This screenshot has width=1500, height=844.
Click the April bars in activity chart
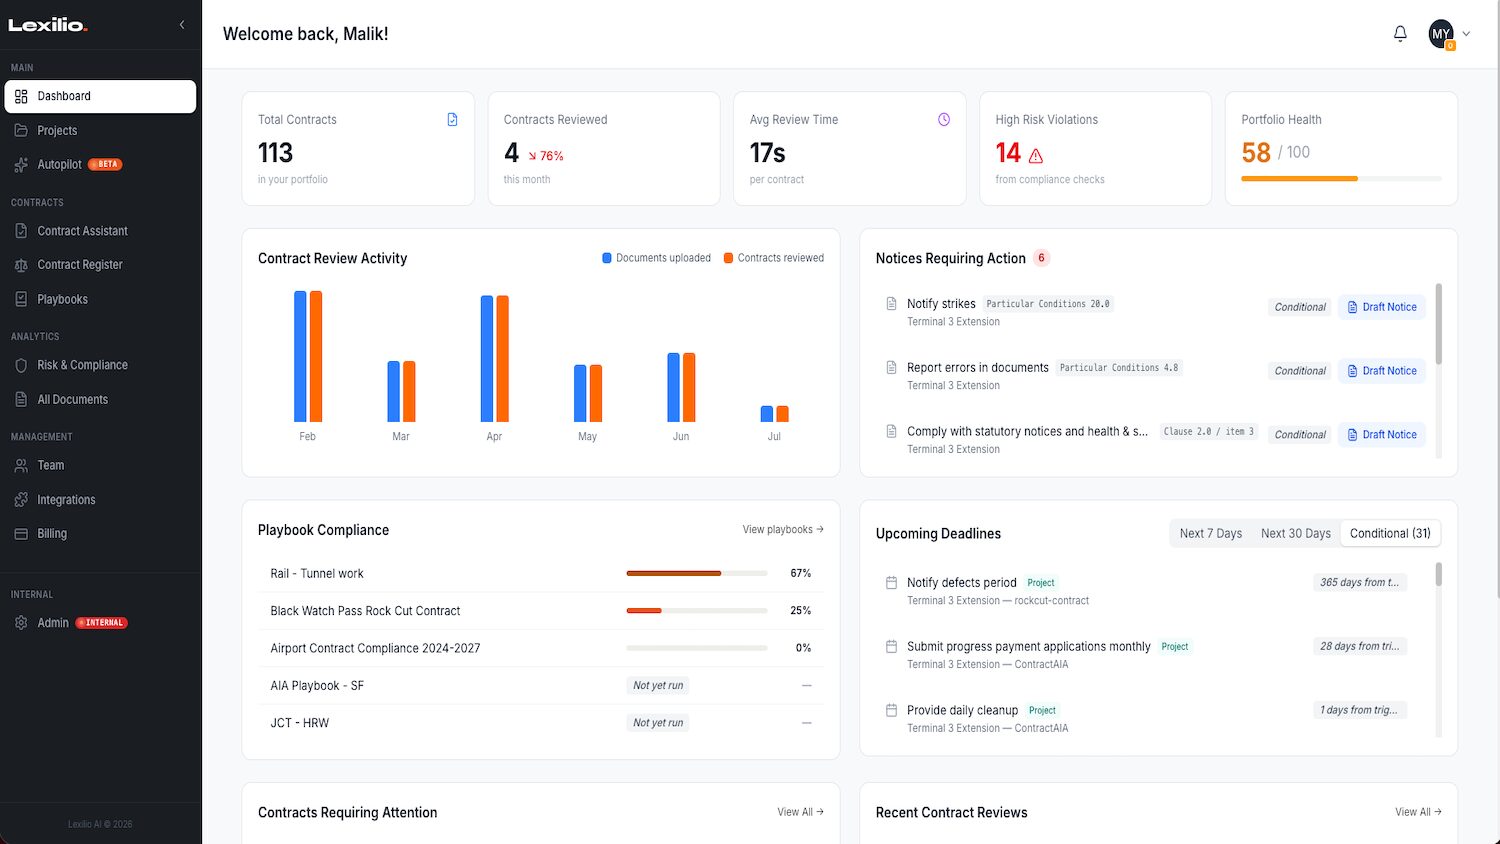(x=494, y=358)
